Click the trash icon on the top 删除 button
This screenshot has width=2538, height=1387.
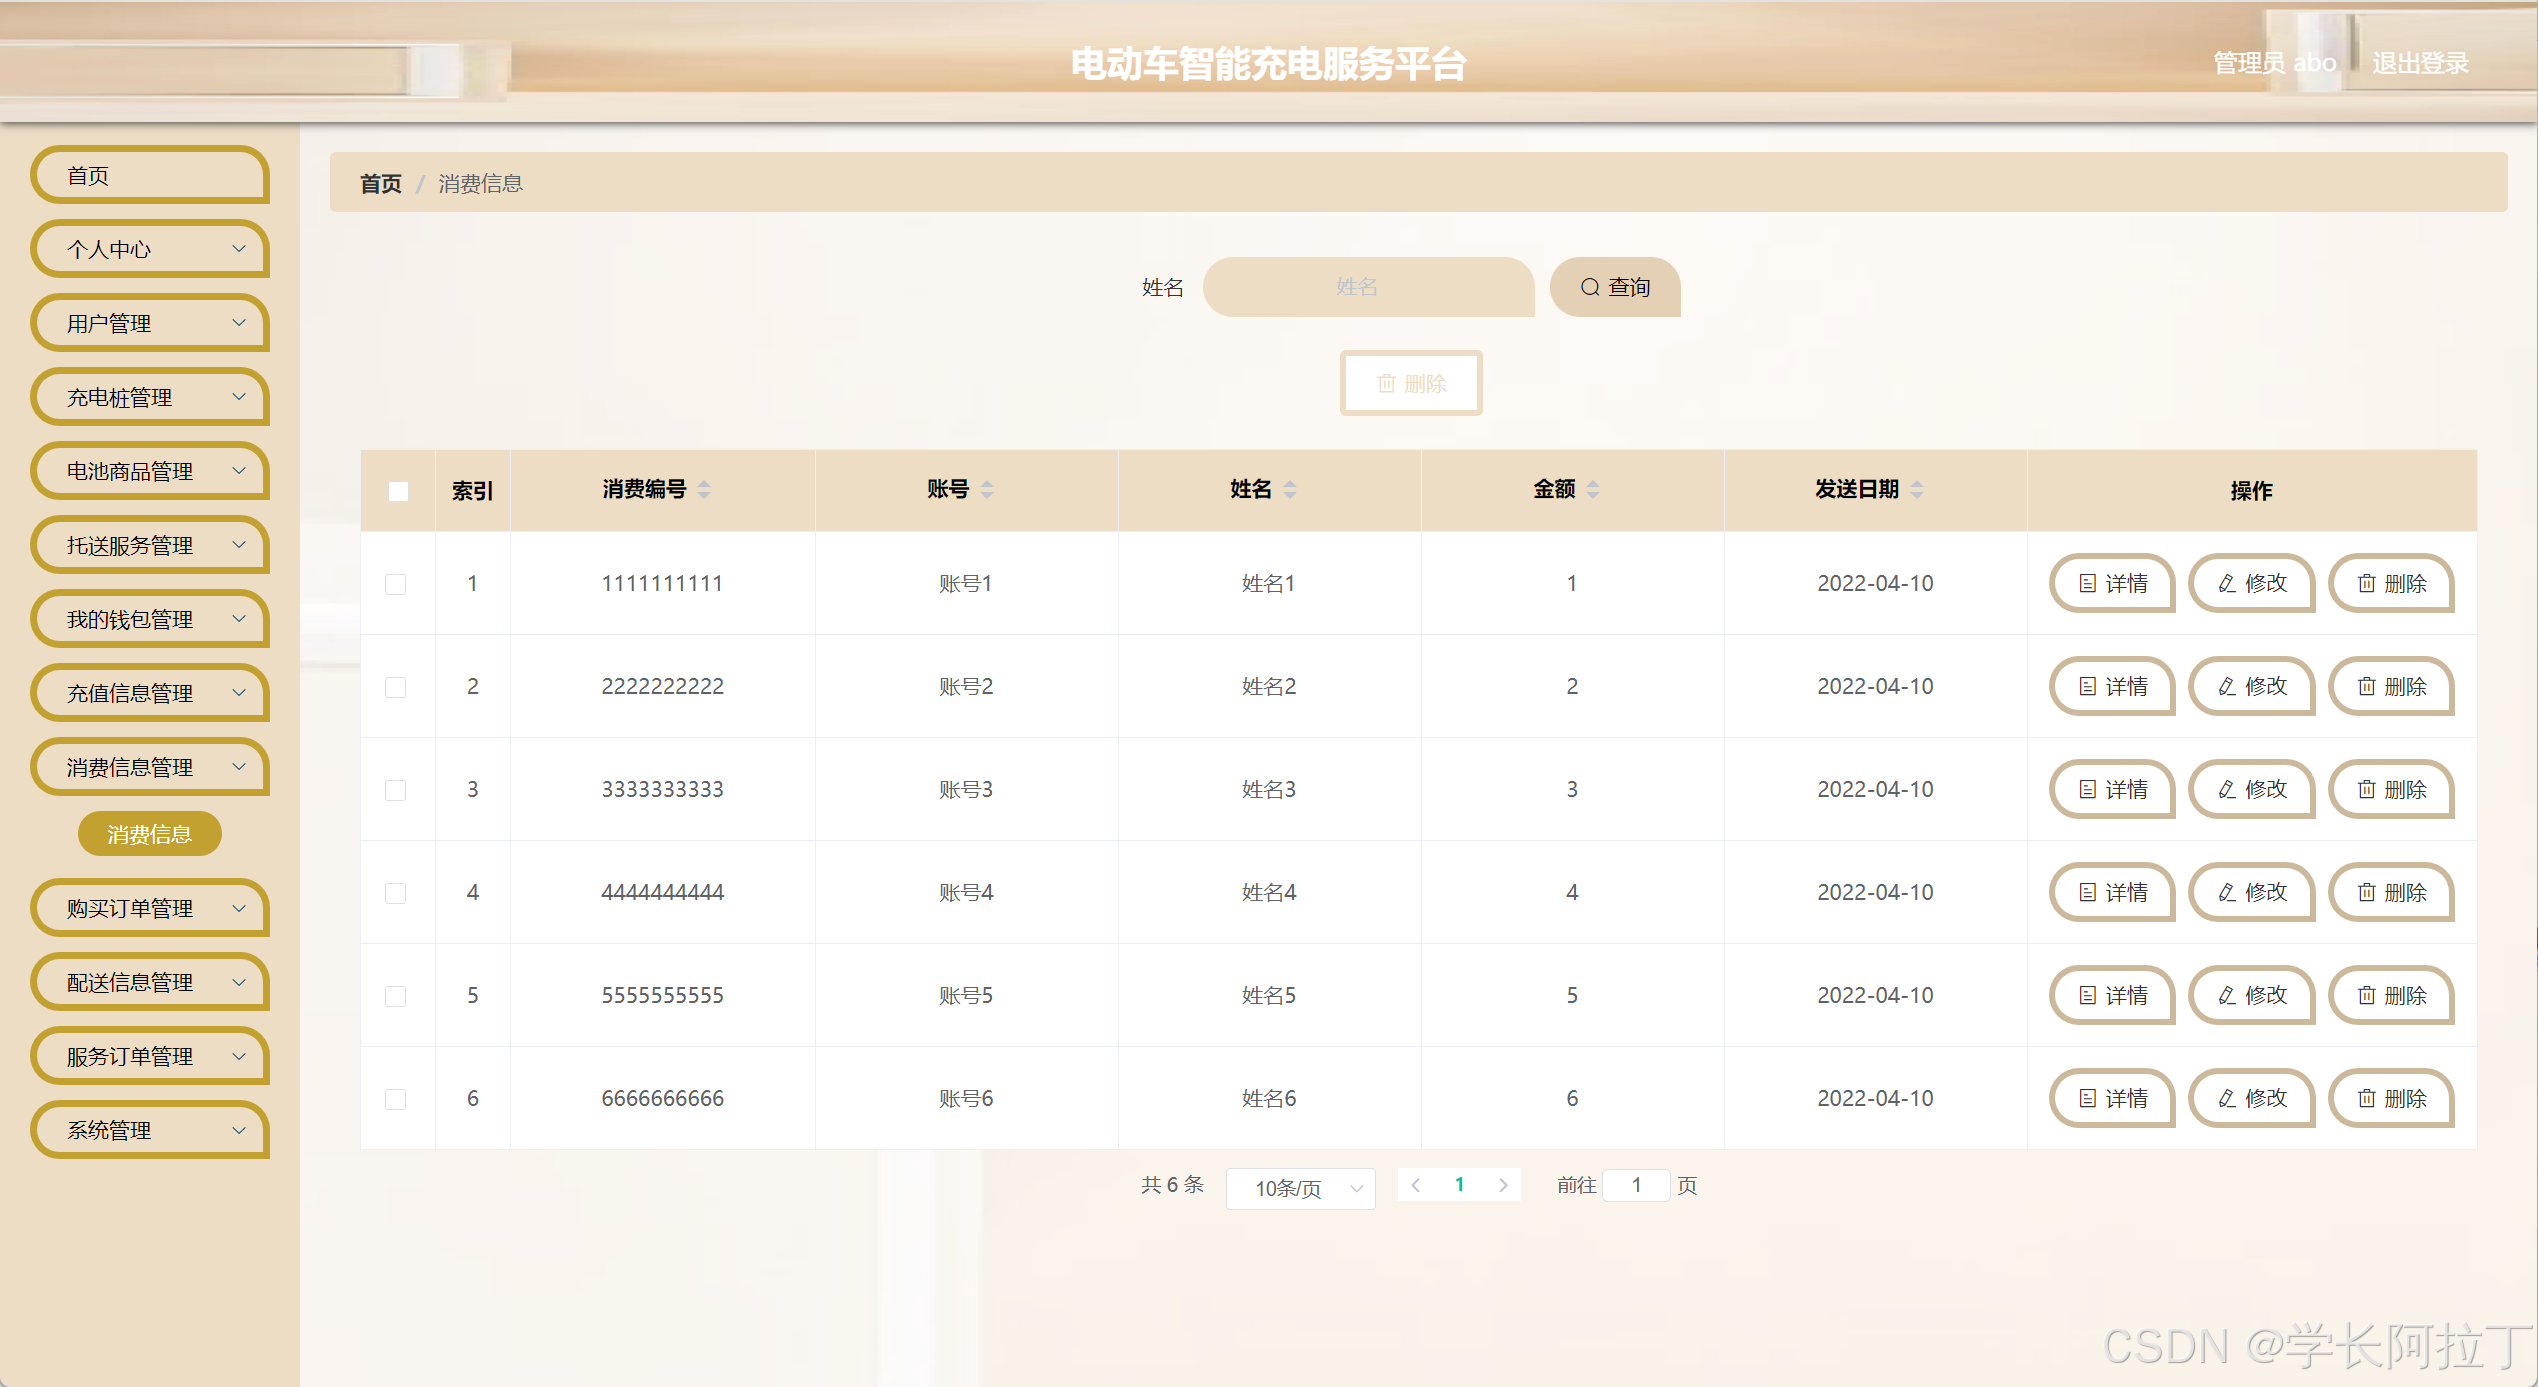[1386, 383]
